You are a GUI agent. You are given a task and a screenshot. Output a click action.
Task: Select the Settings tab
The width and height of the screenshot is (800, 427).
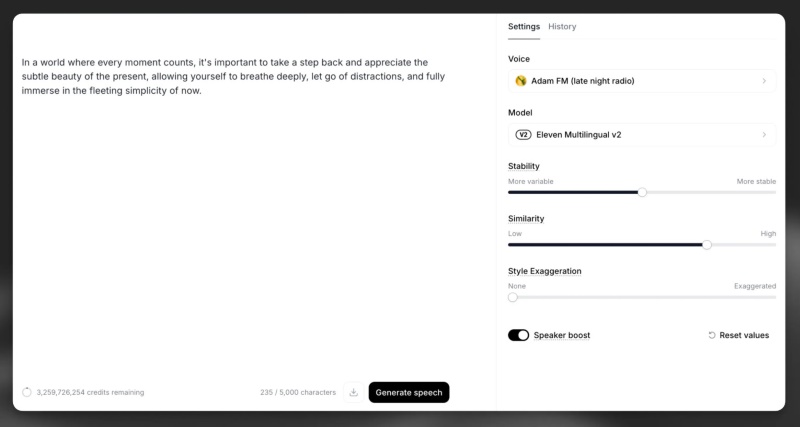523,26
